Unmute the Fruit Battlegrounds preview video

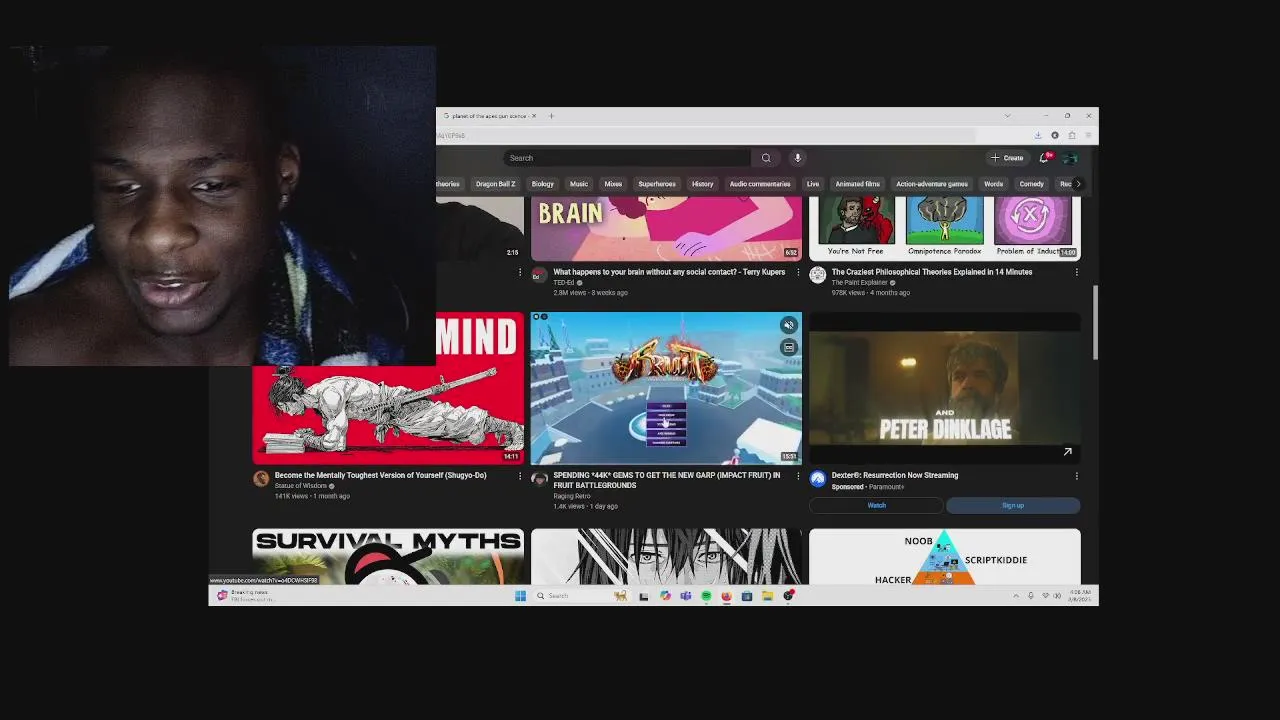pyautogui.click(x=789, y=325)
